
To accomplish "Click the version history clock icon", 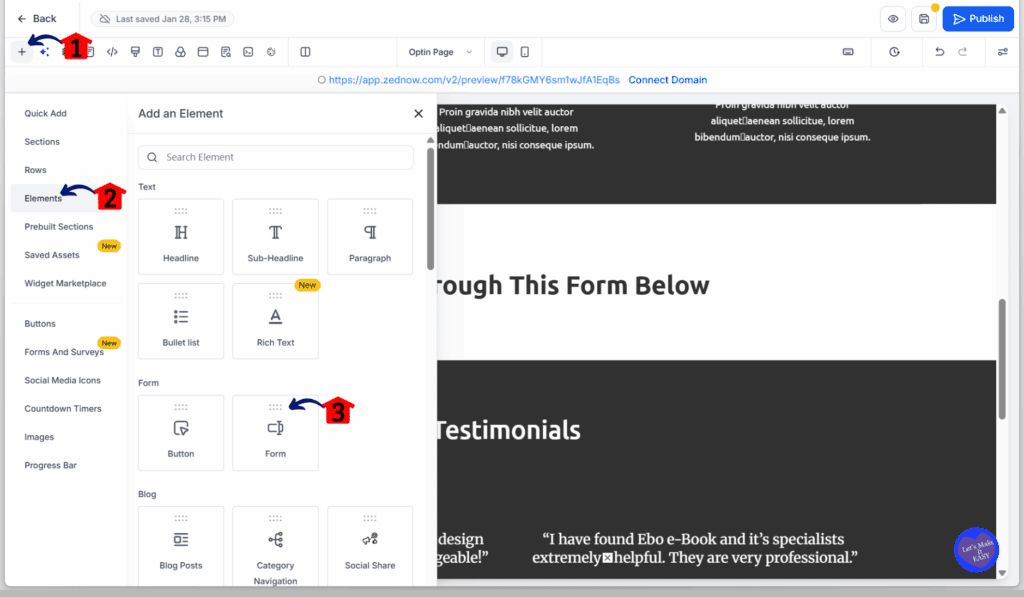I will (x=895, y=52).
